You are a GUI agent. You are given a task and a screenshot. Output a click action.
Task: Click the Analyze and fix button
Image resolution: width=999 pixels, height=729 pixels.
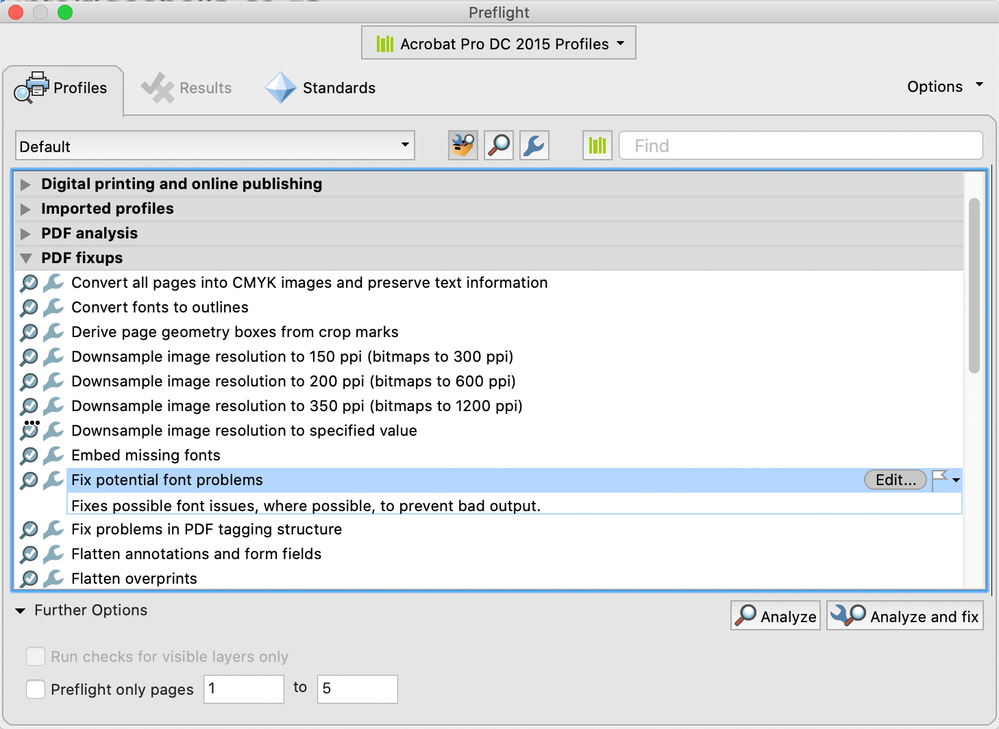point(905,616)
